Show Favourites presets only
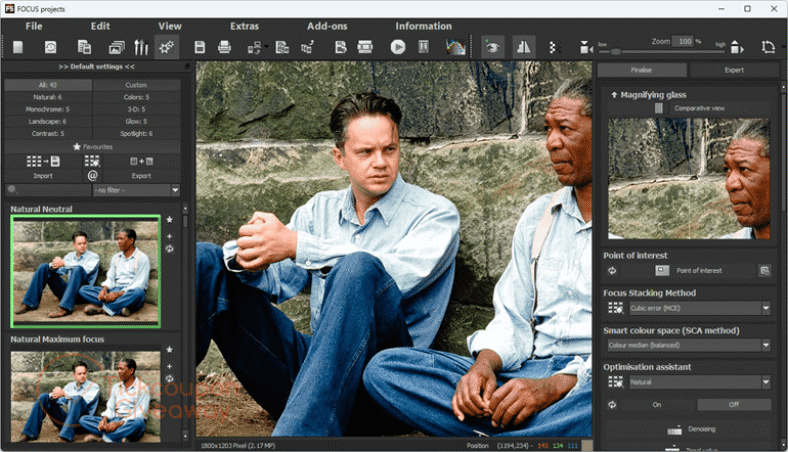Image resolution: width=788 pixels, height=452 pixels. click(x=92, y=147)
